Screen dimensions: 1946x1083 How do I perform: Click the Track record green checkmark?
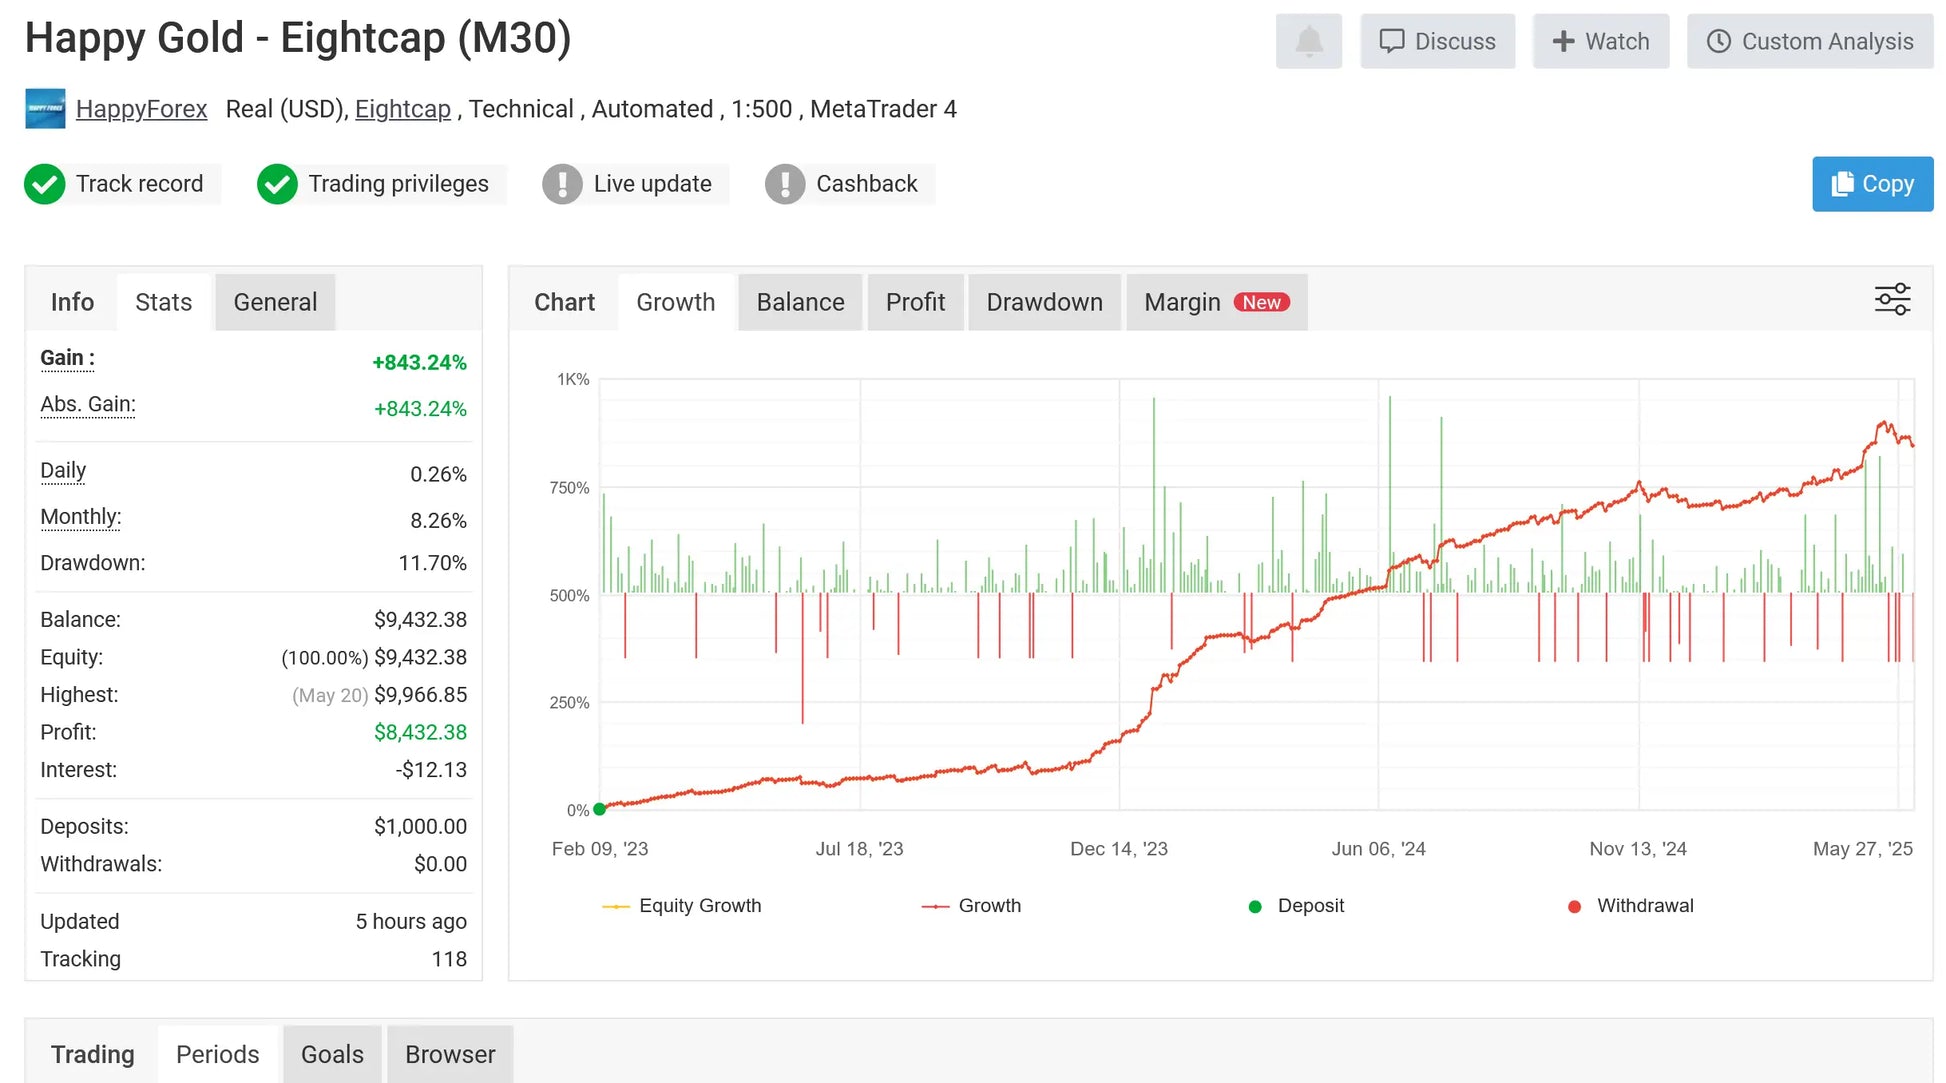(45, 184)
